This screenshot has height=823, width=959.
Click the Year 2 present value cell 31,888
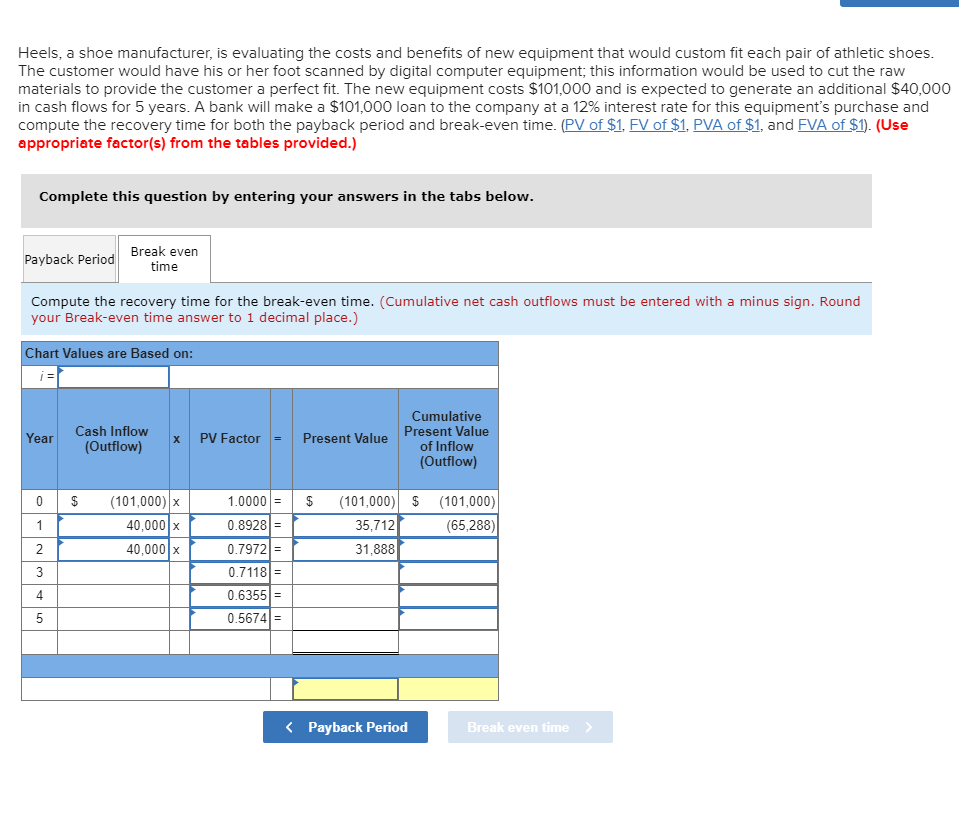tap(345, 549)
